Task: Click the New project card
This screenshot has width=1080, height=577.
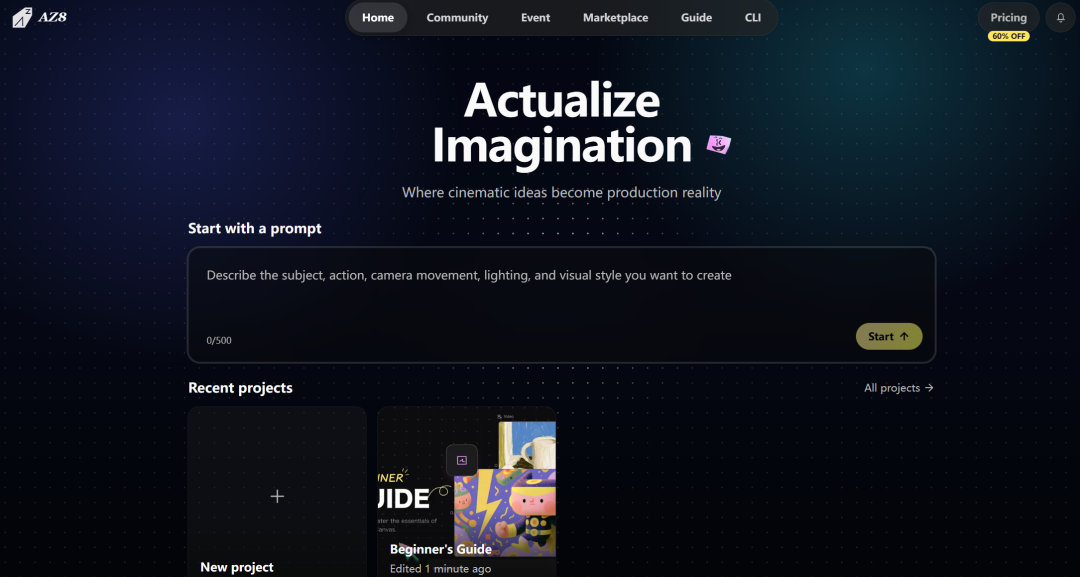Action: (x=277, y=492)
